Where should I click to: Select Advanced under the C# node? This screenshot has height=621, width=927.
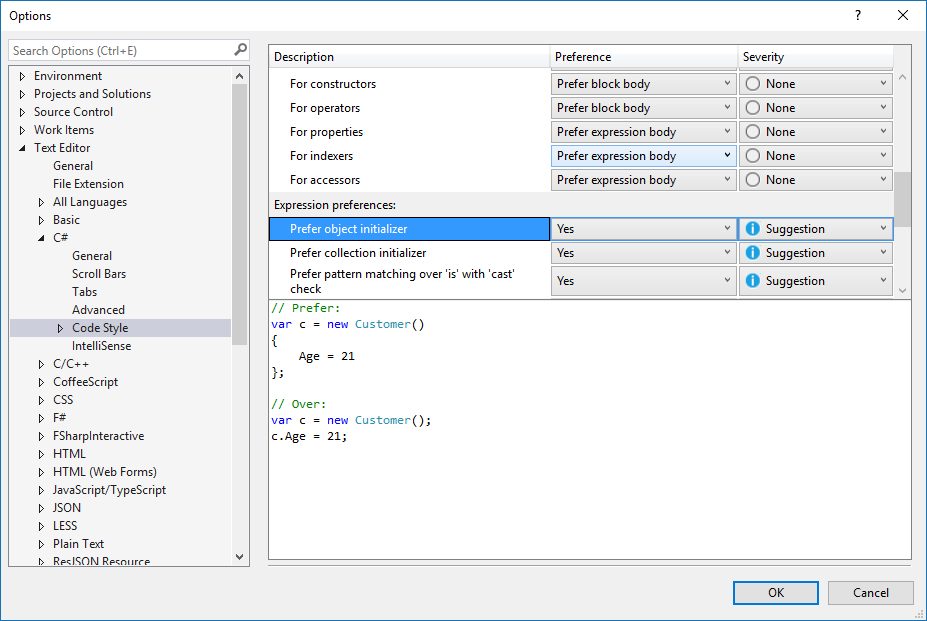(98, 310)
